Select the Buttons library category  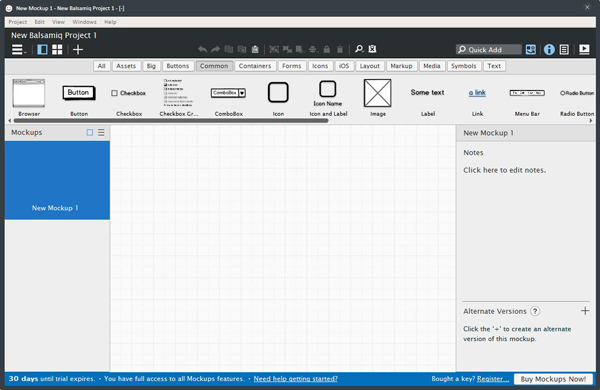[178, 66]
